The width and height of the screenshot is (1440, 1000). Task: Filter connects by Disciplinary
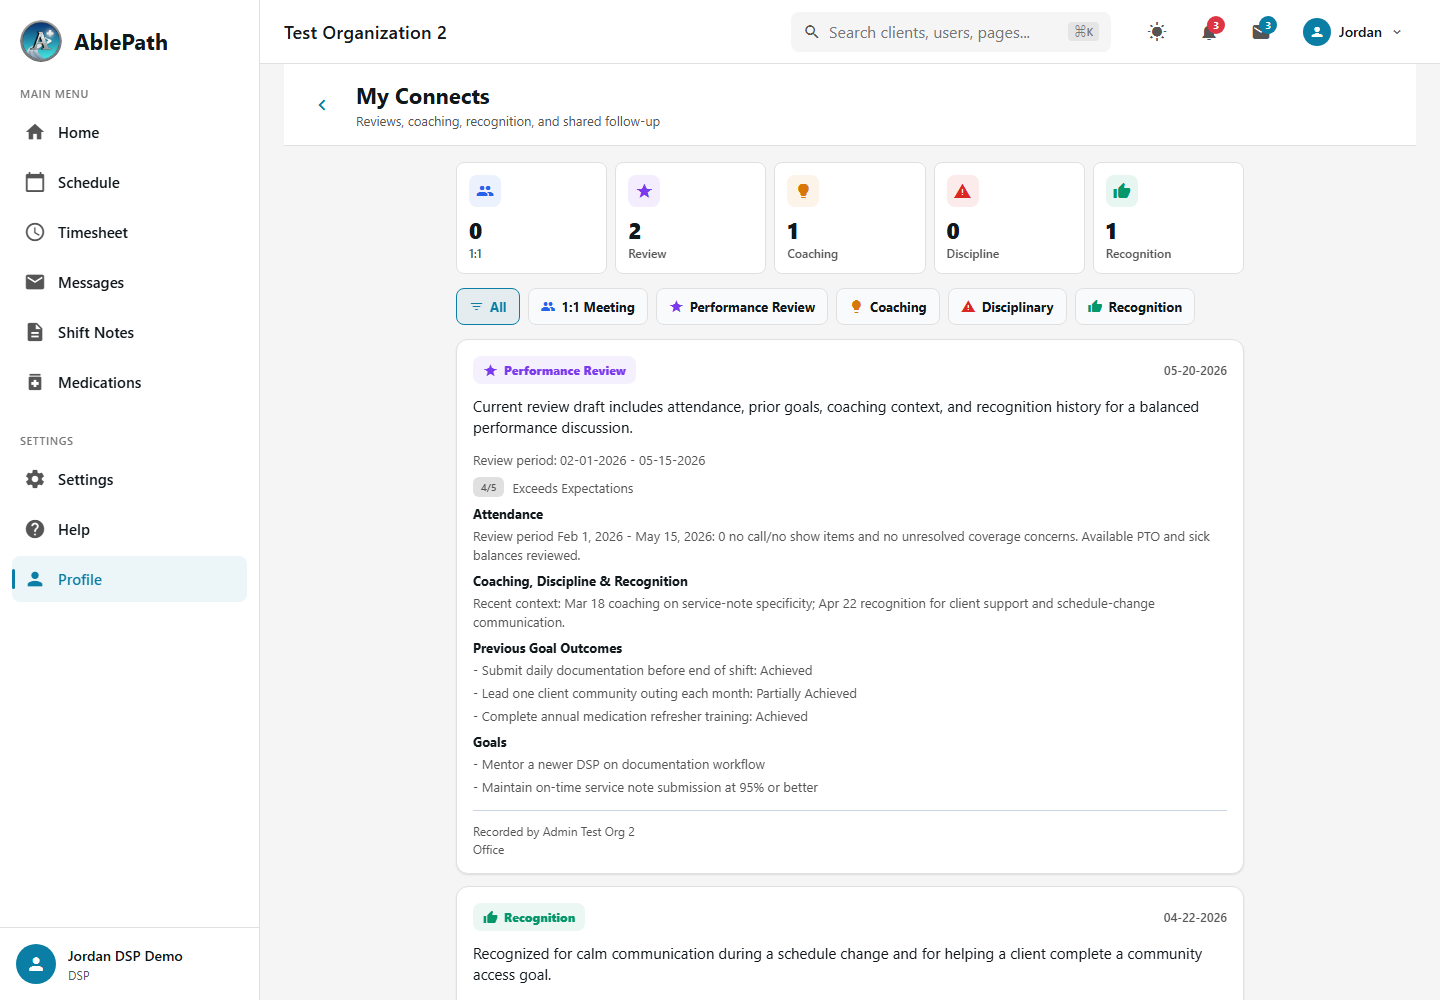1007,307
